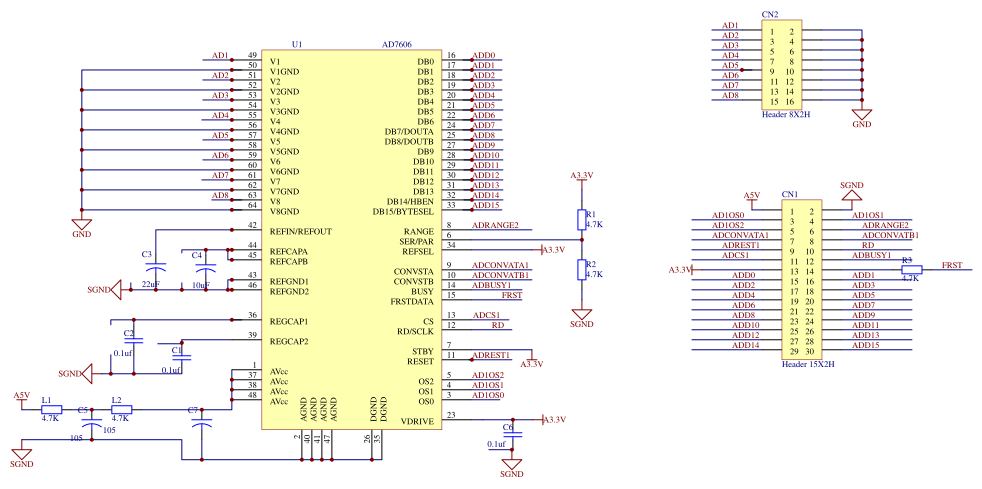Screen dimensions: 982x489
Task: Select the AD1 net label at pin V1
Action: click(x=220, y=56)
